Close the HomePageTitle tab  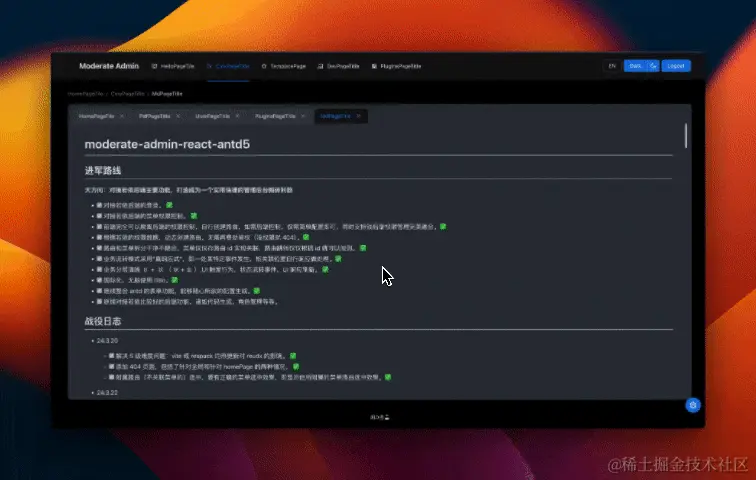click(122, 116)
